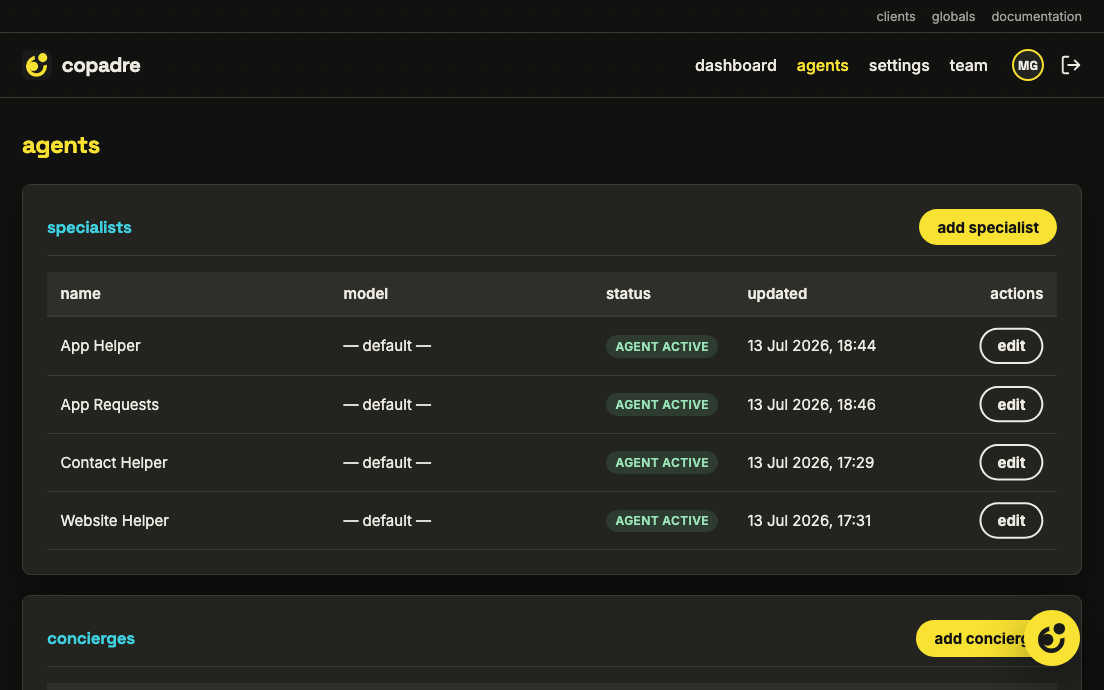This screenshot has height=690, width=1104.
Task: Click the add specialist button
Action: 987,227
